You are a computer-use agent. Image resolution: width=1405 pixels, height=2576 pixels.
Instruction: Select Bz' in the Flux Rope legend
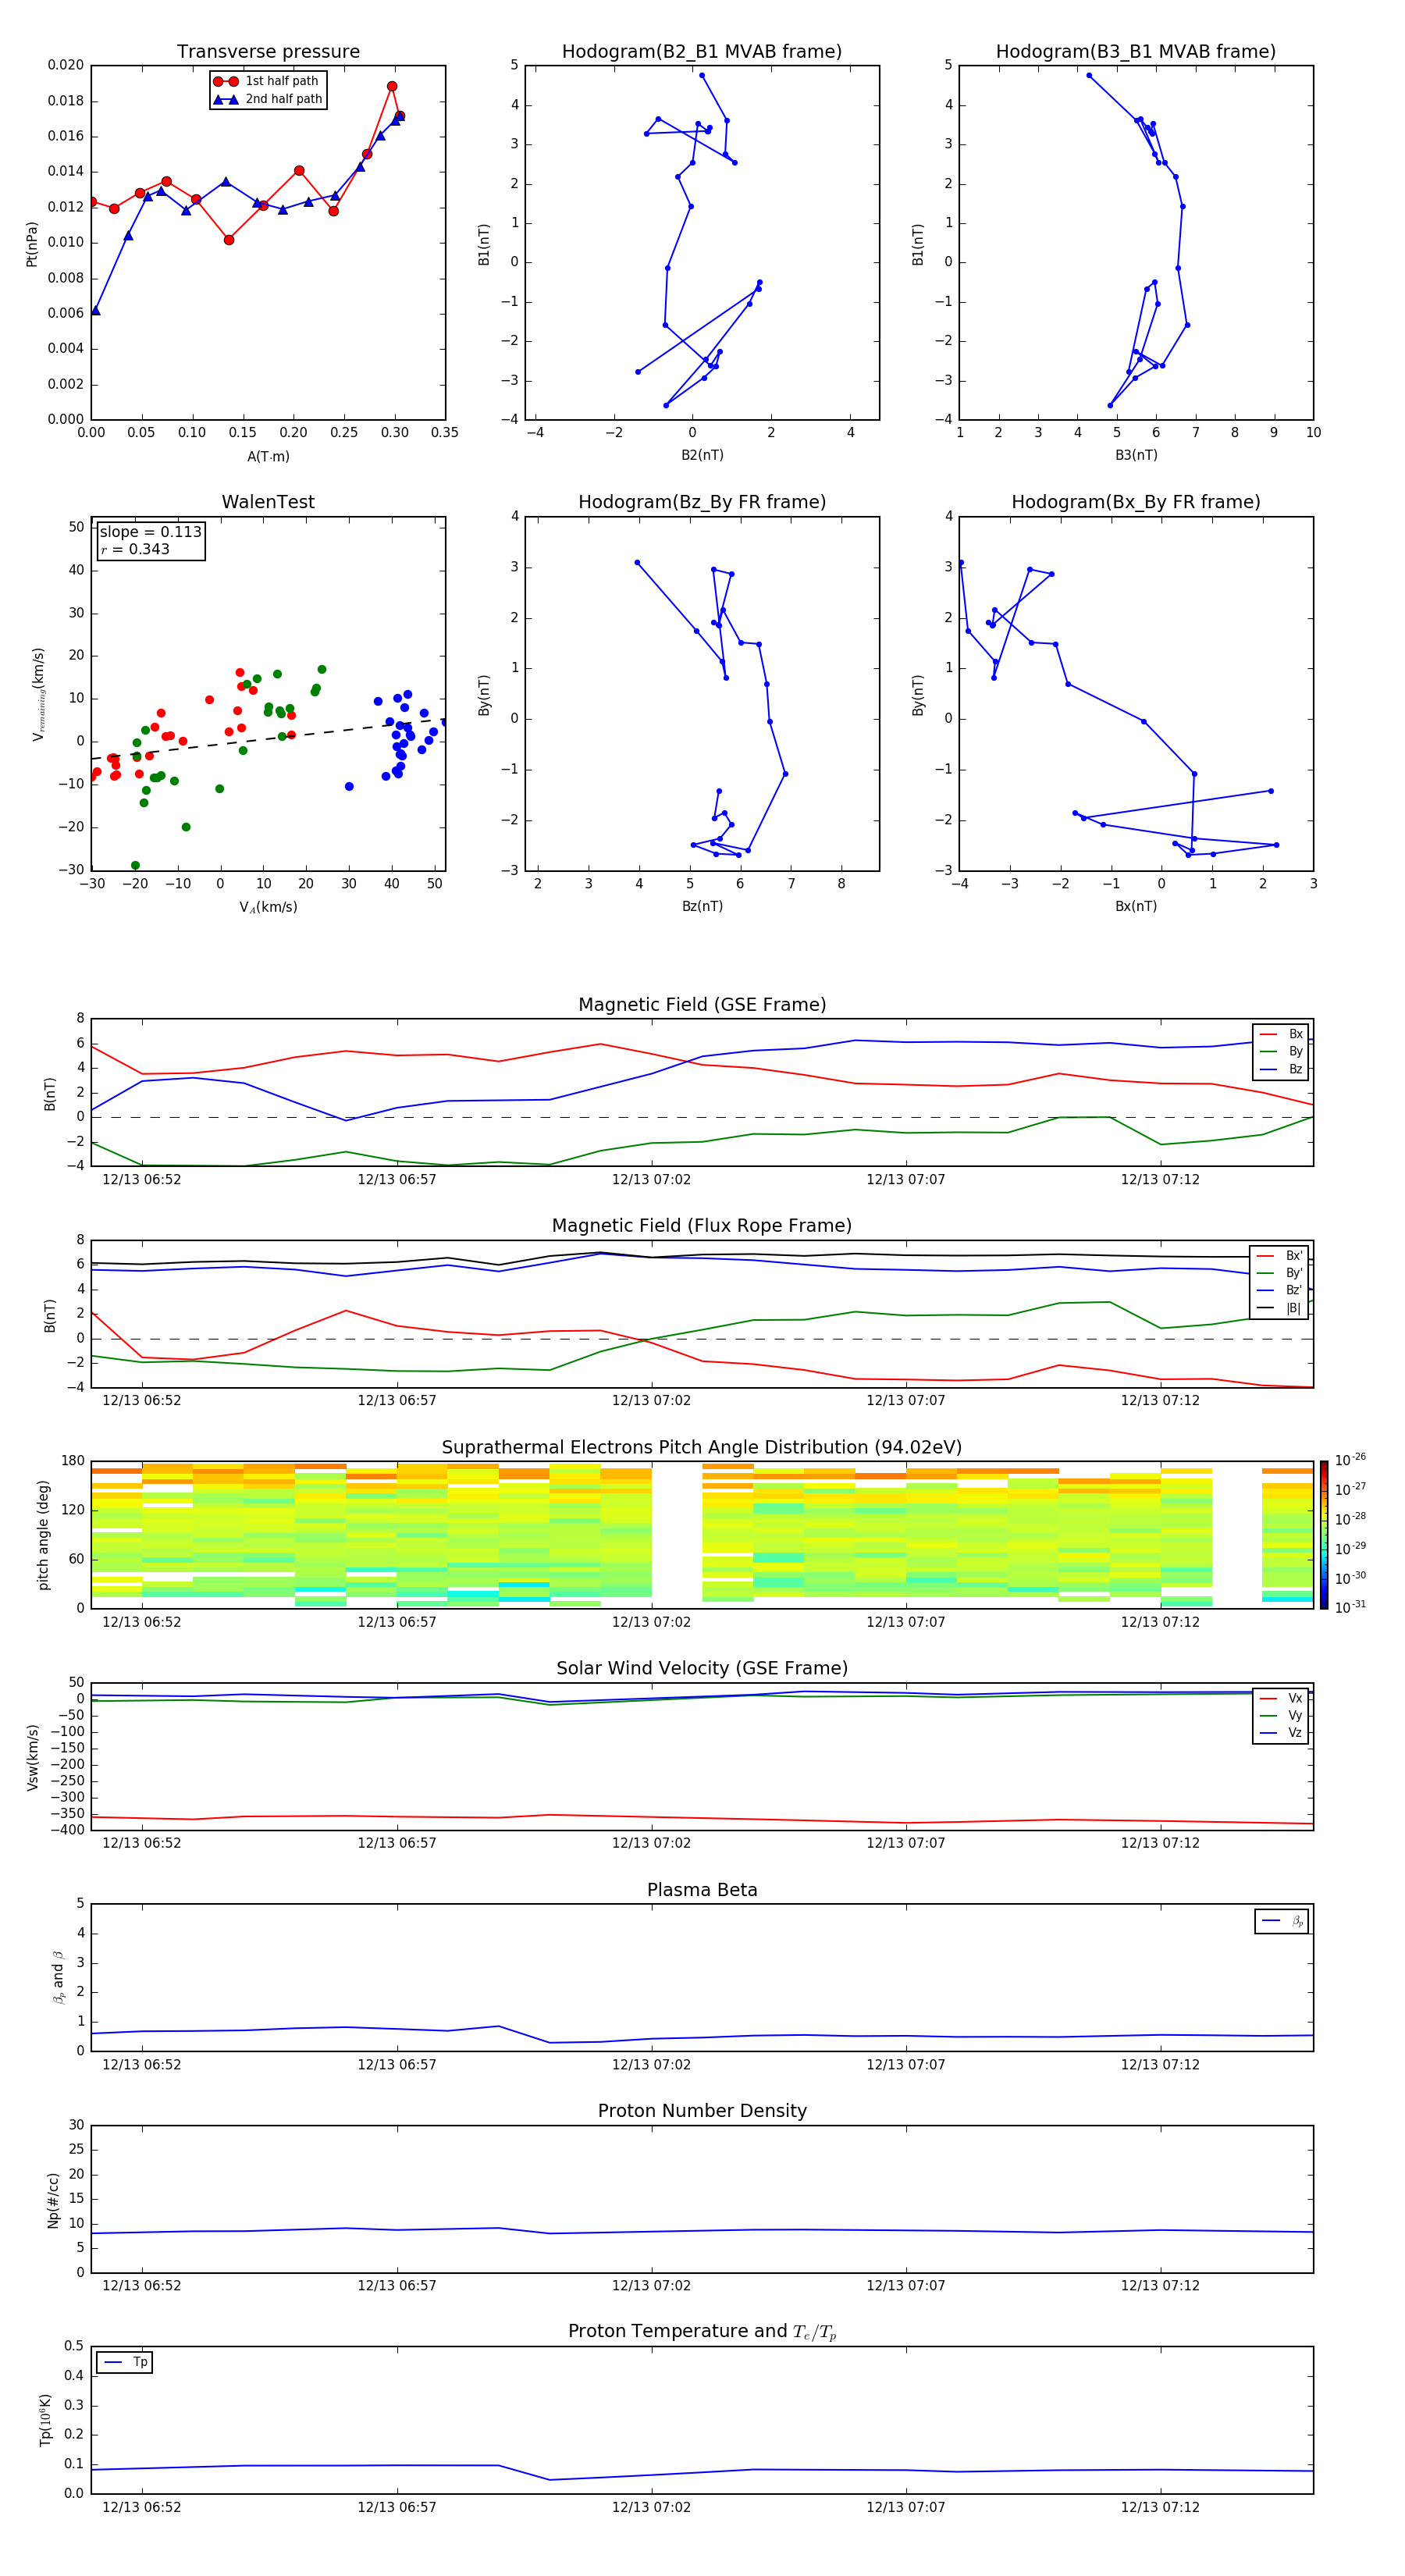pyautogui.click(x=1279, y=1290)
